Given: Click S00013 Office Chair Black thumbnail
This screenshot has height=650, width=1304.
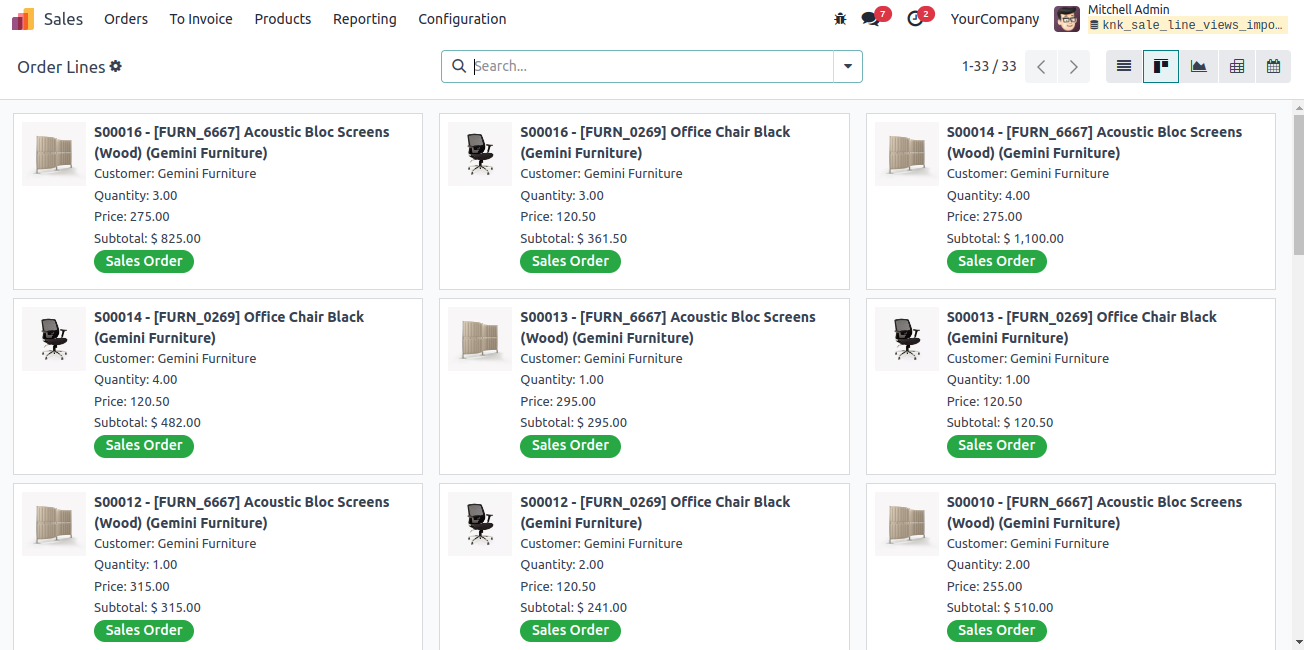Looking at the screenshot, I should pos(907,339).
